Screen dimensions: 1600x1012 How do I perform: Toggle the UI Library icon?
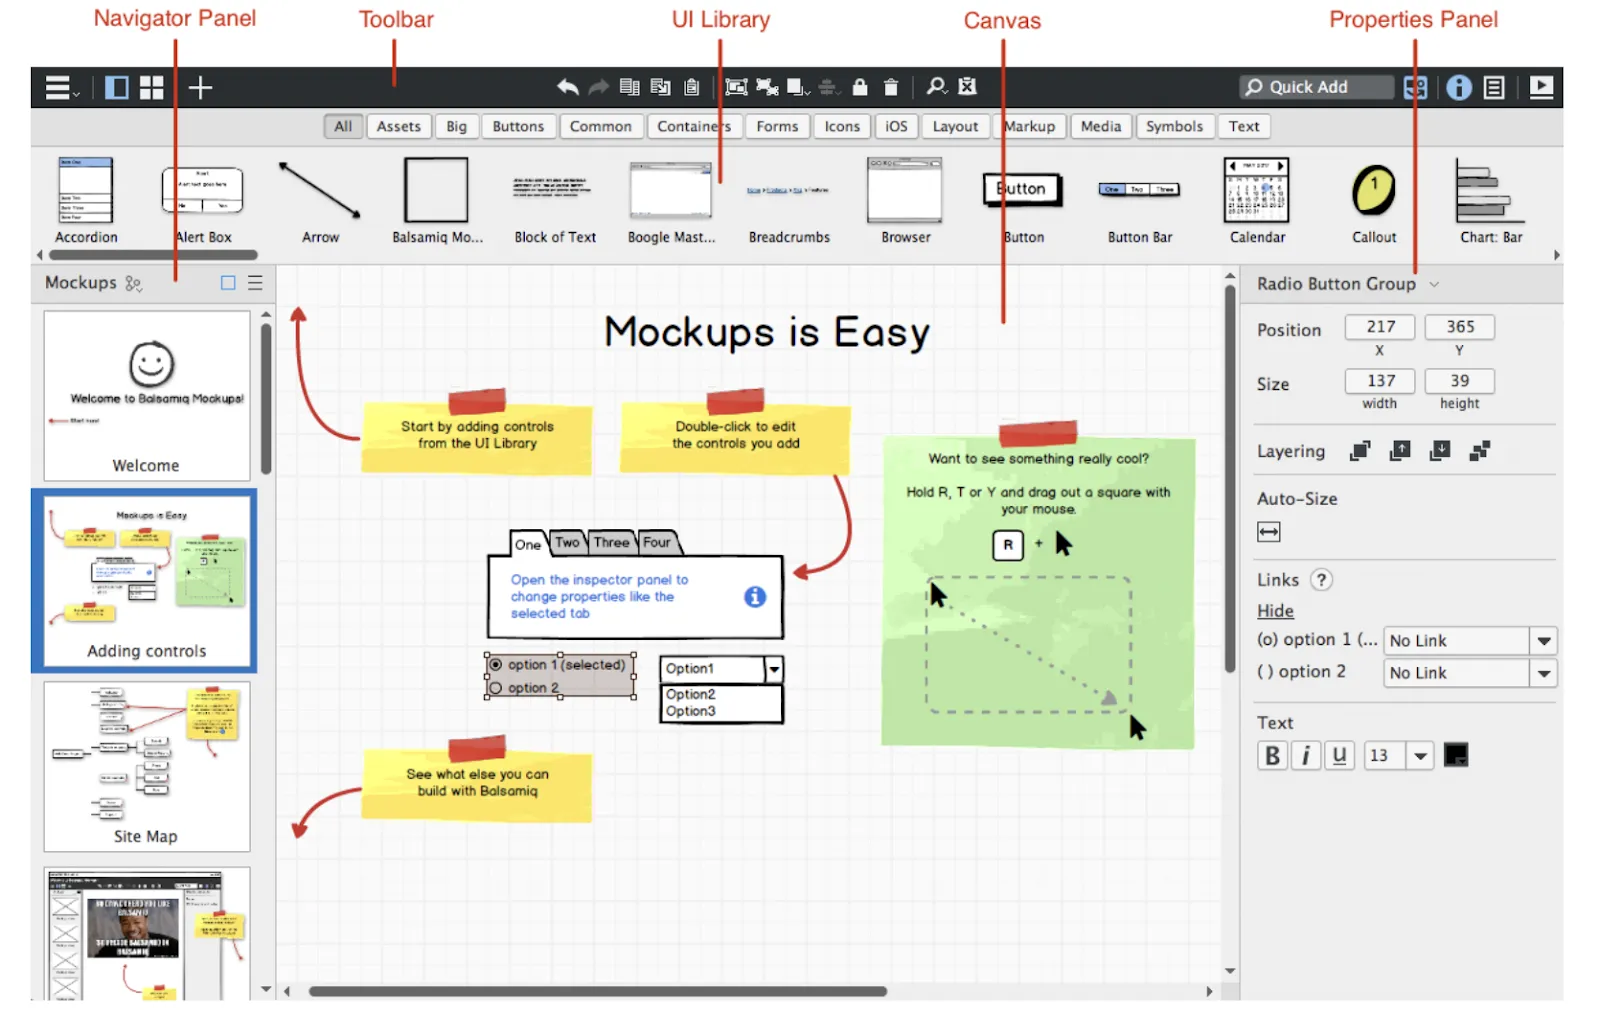[1415, 88]
